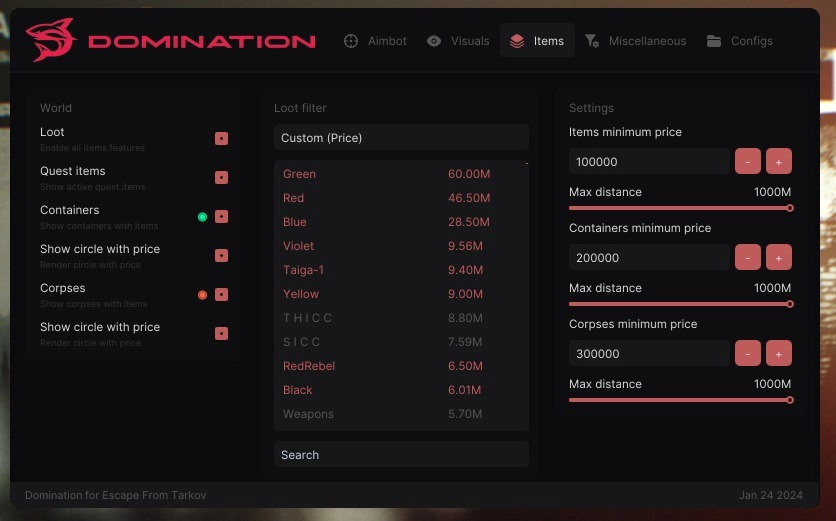Open the Custom (Price) loot filter dropdown
The image size is (836, 521).
point(400,138)
